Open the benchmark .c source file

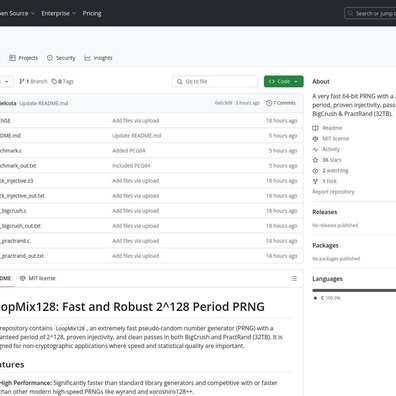tap(11, 151)
